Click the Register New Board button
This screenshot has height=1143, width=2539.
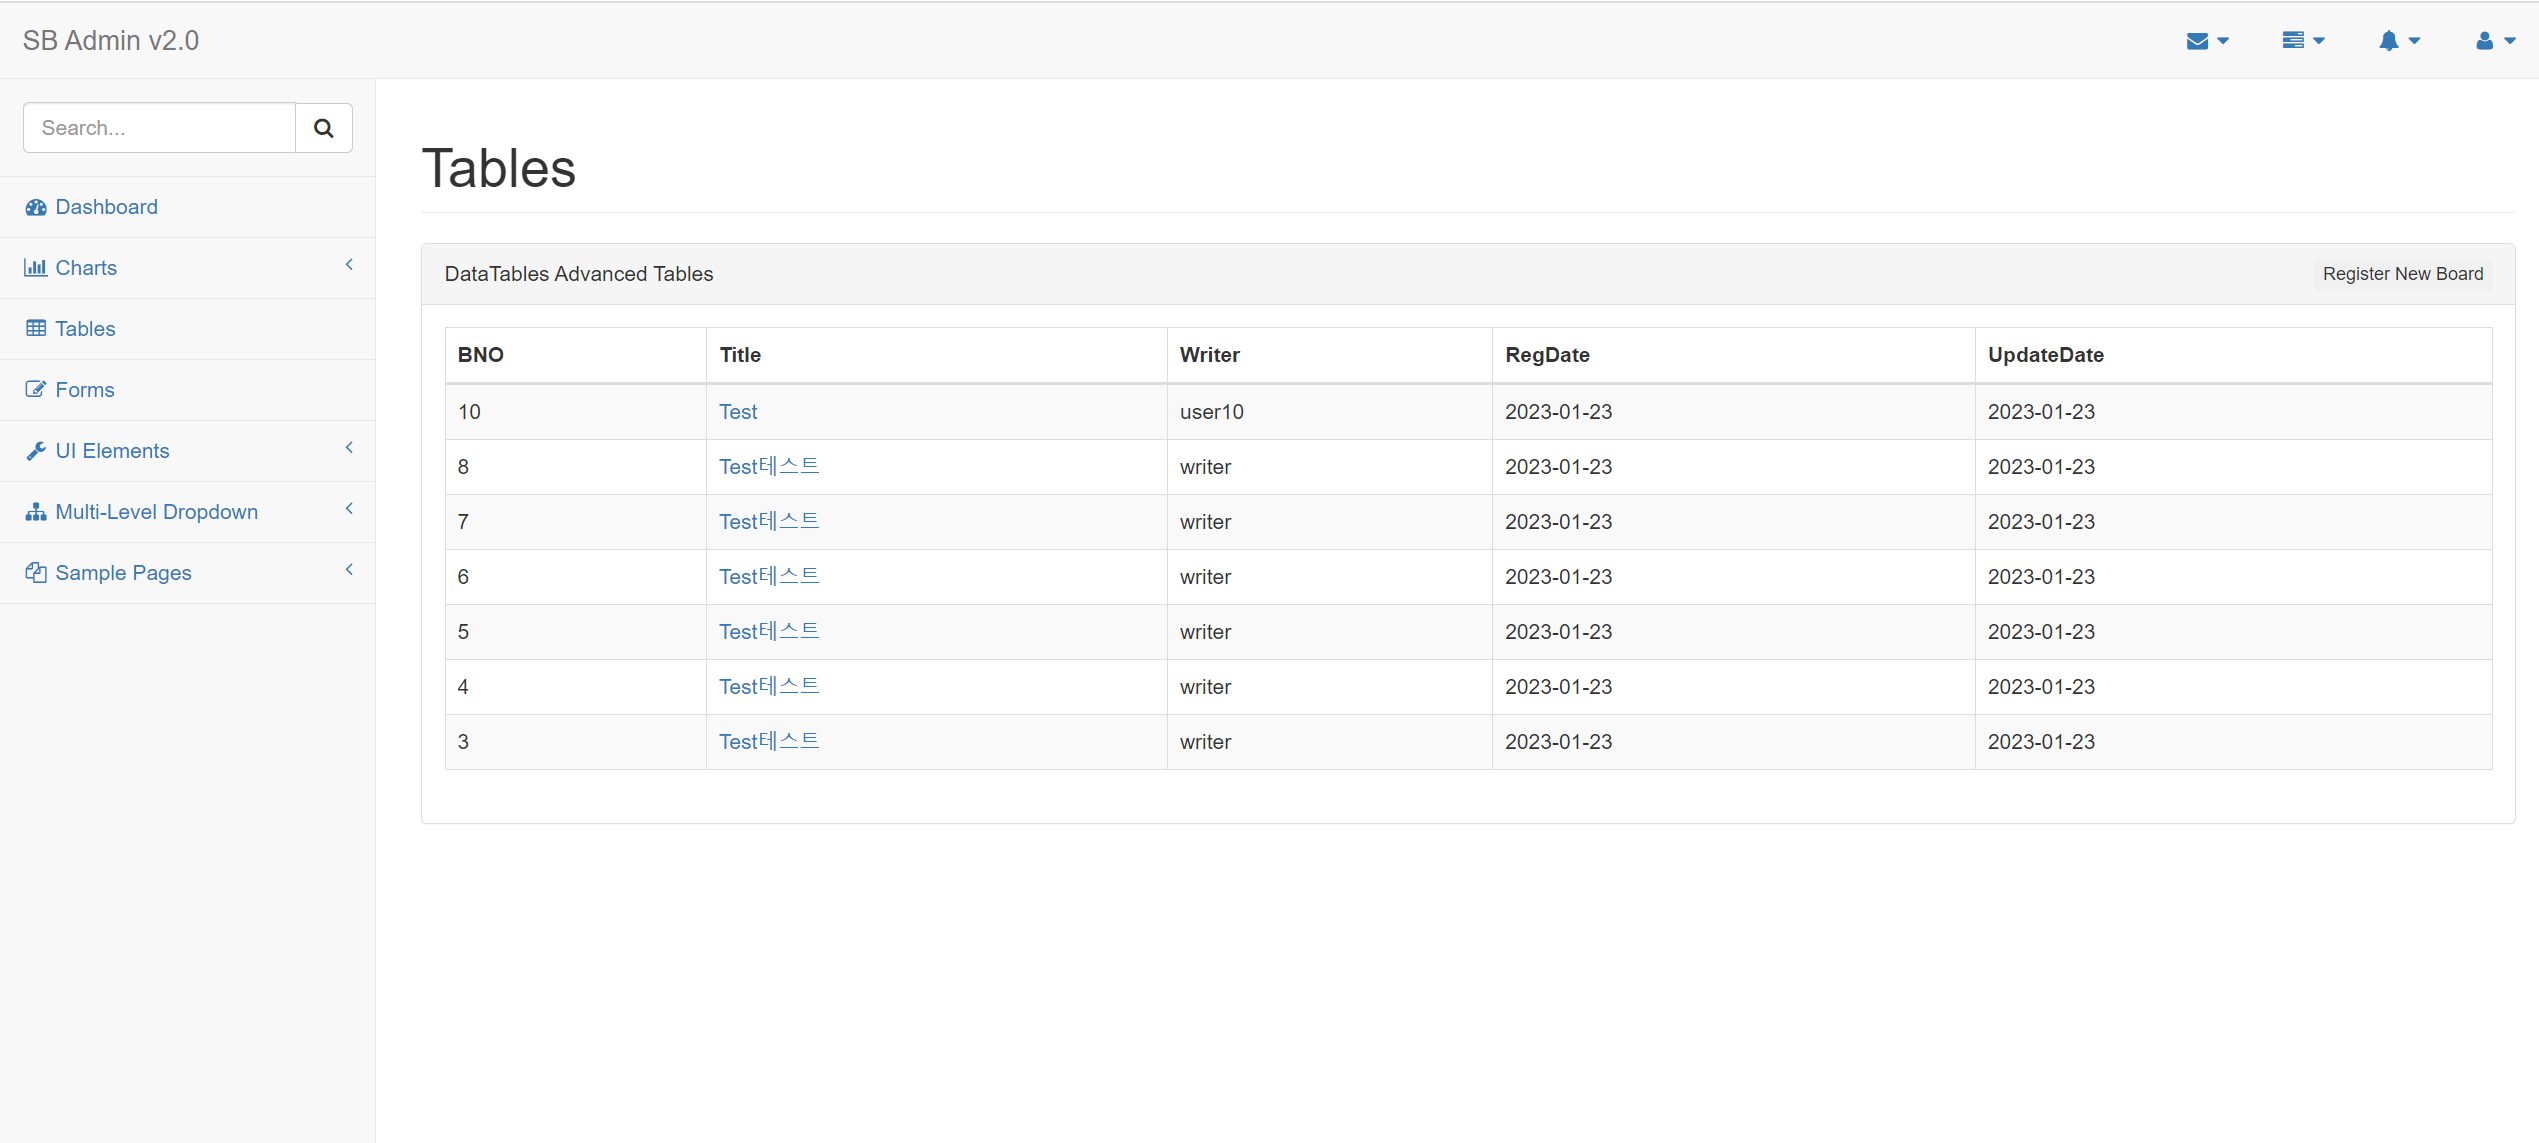coord(2402,274)
